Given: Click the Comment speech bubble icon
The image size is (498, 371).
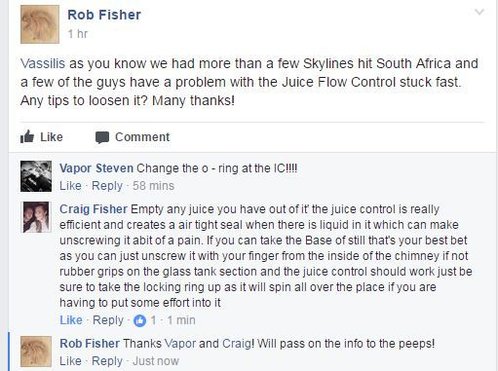Looking at the screenshot, I should click(x=102, y=137).
